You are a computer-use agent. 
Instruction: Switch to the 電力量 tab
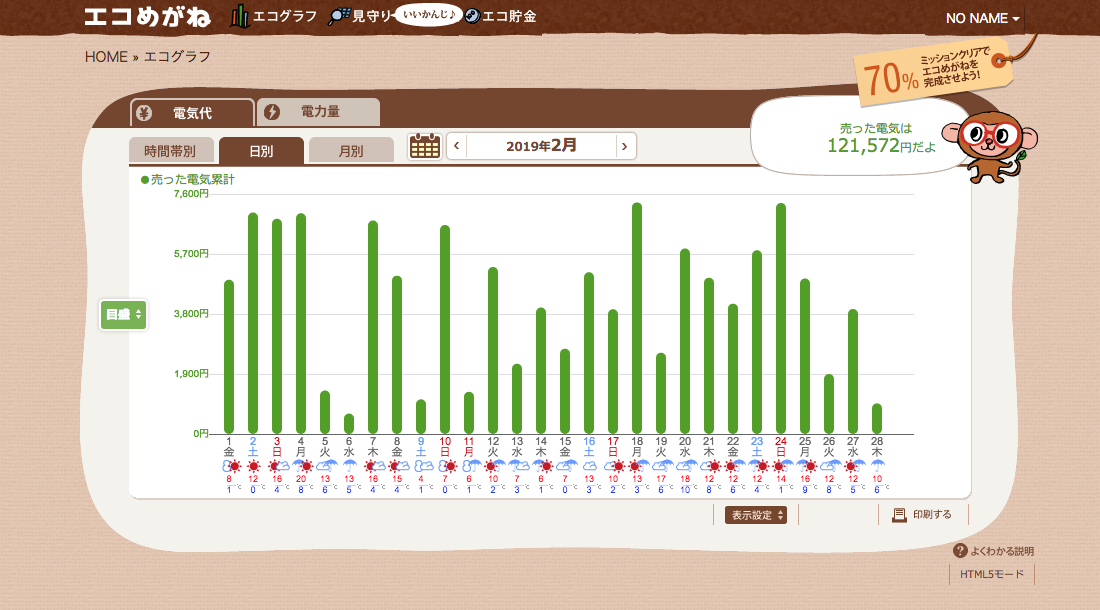coord(318,112)
